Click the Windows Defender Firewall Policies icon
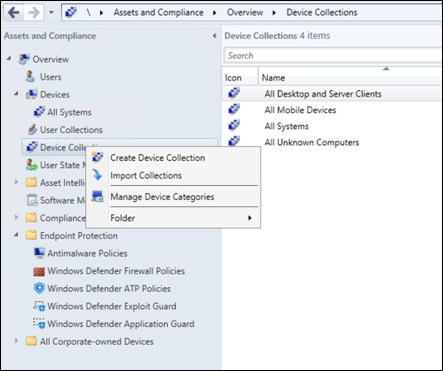Screen dimensions: 443x371 [39, 271]
